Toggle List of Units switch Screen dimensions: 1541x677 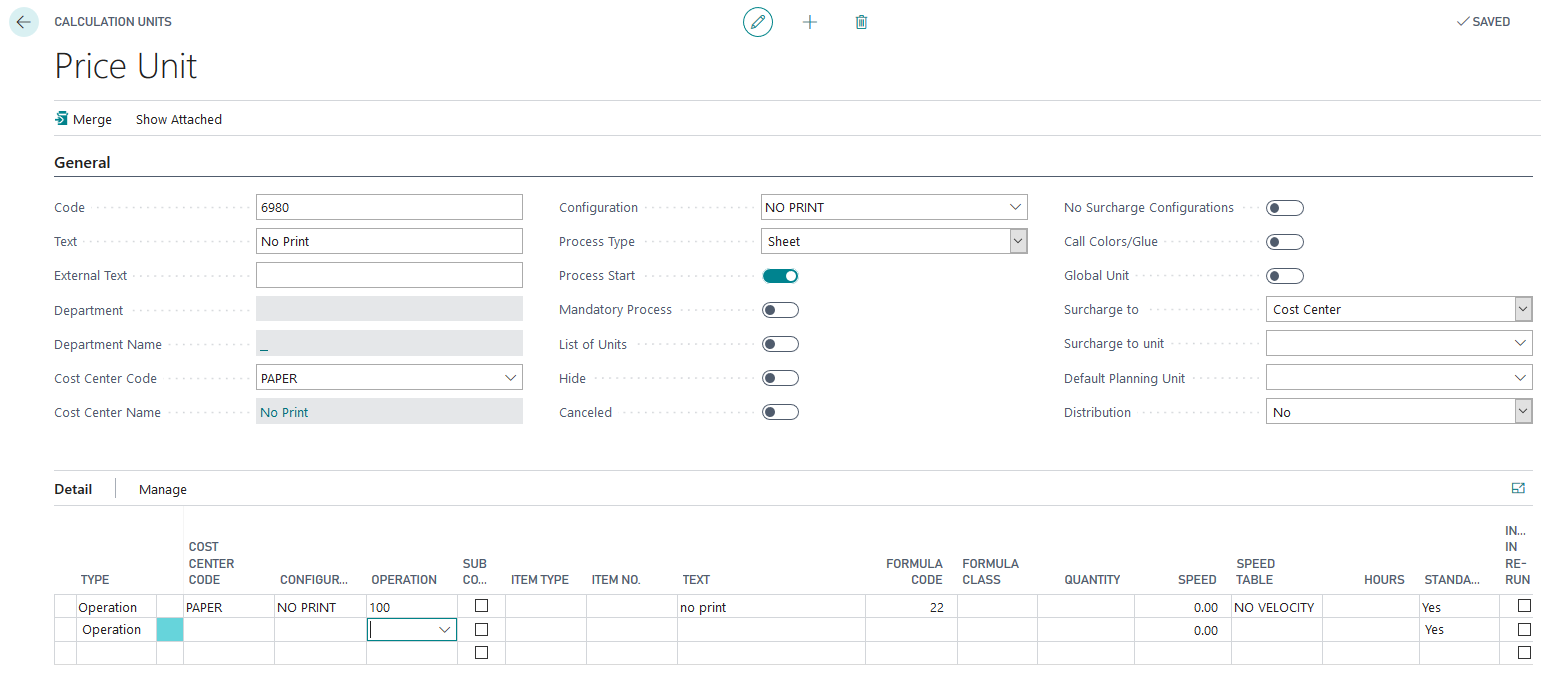click(780, 344)
